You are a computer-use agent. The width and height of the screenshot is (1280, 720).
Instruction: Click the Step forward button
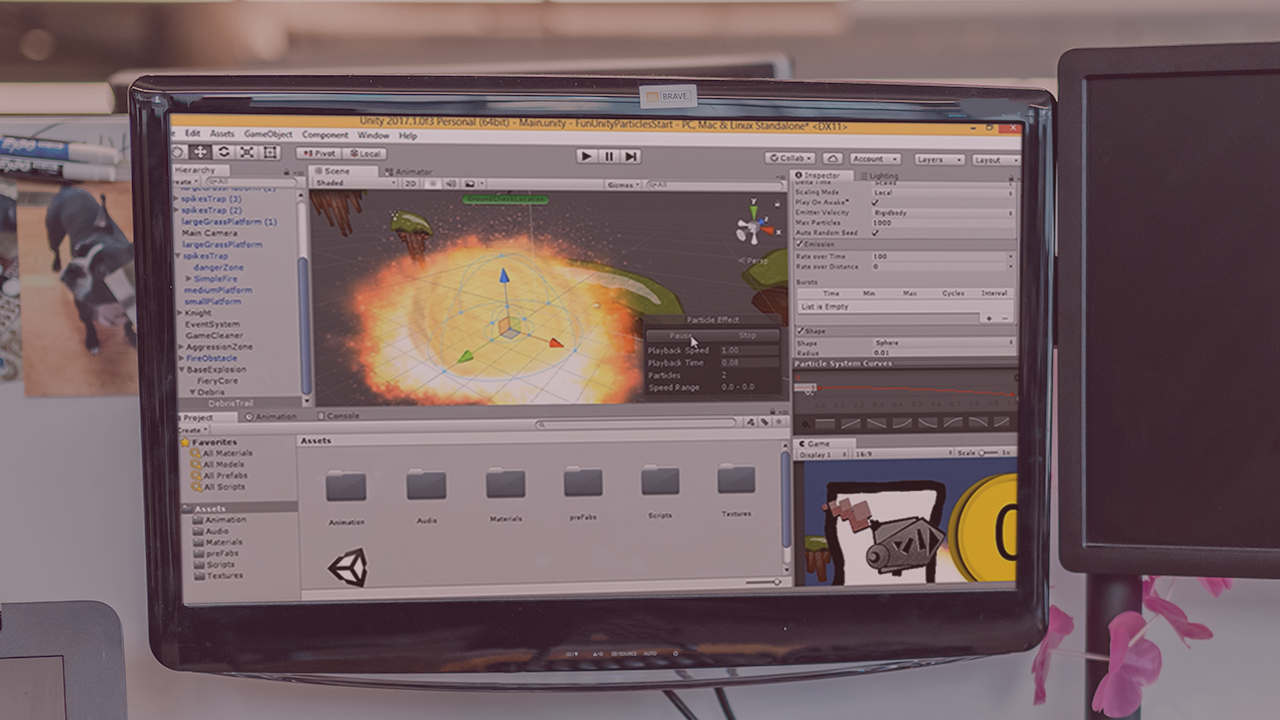click(x=631, y=156)
